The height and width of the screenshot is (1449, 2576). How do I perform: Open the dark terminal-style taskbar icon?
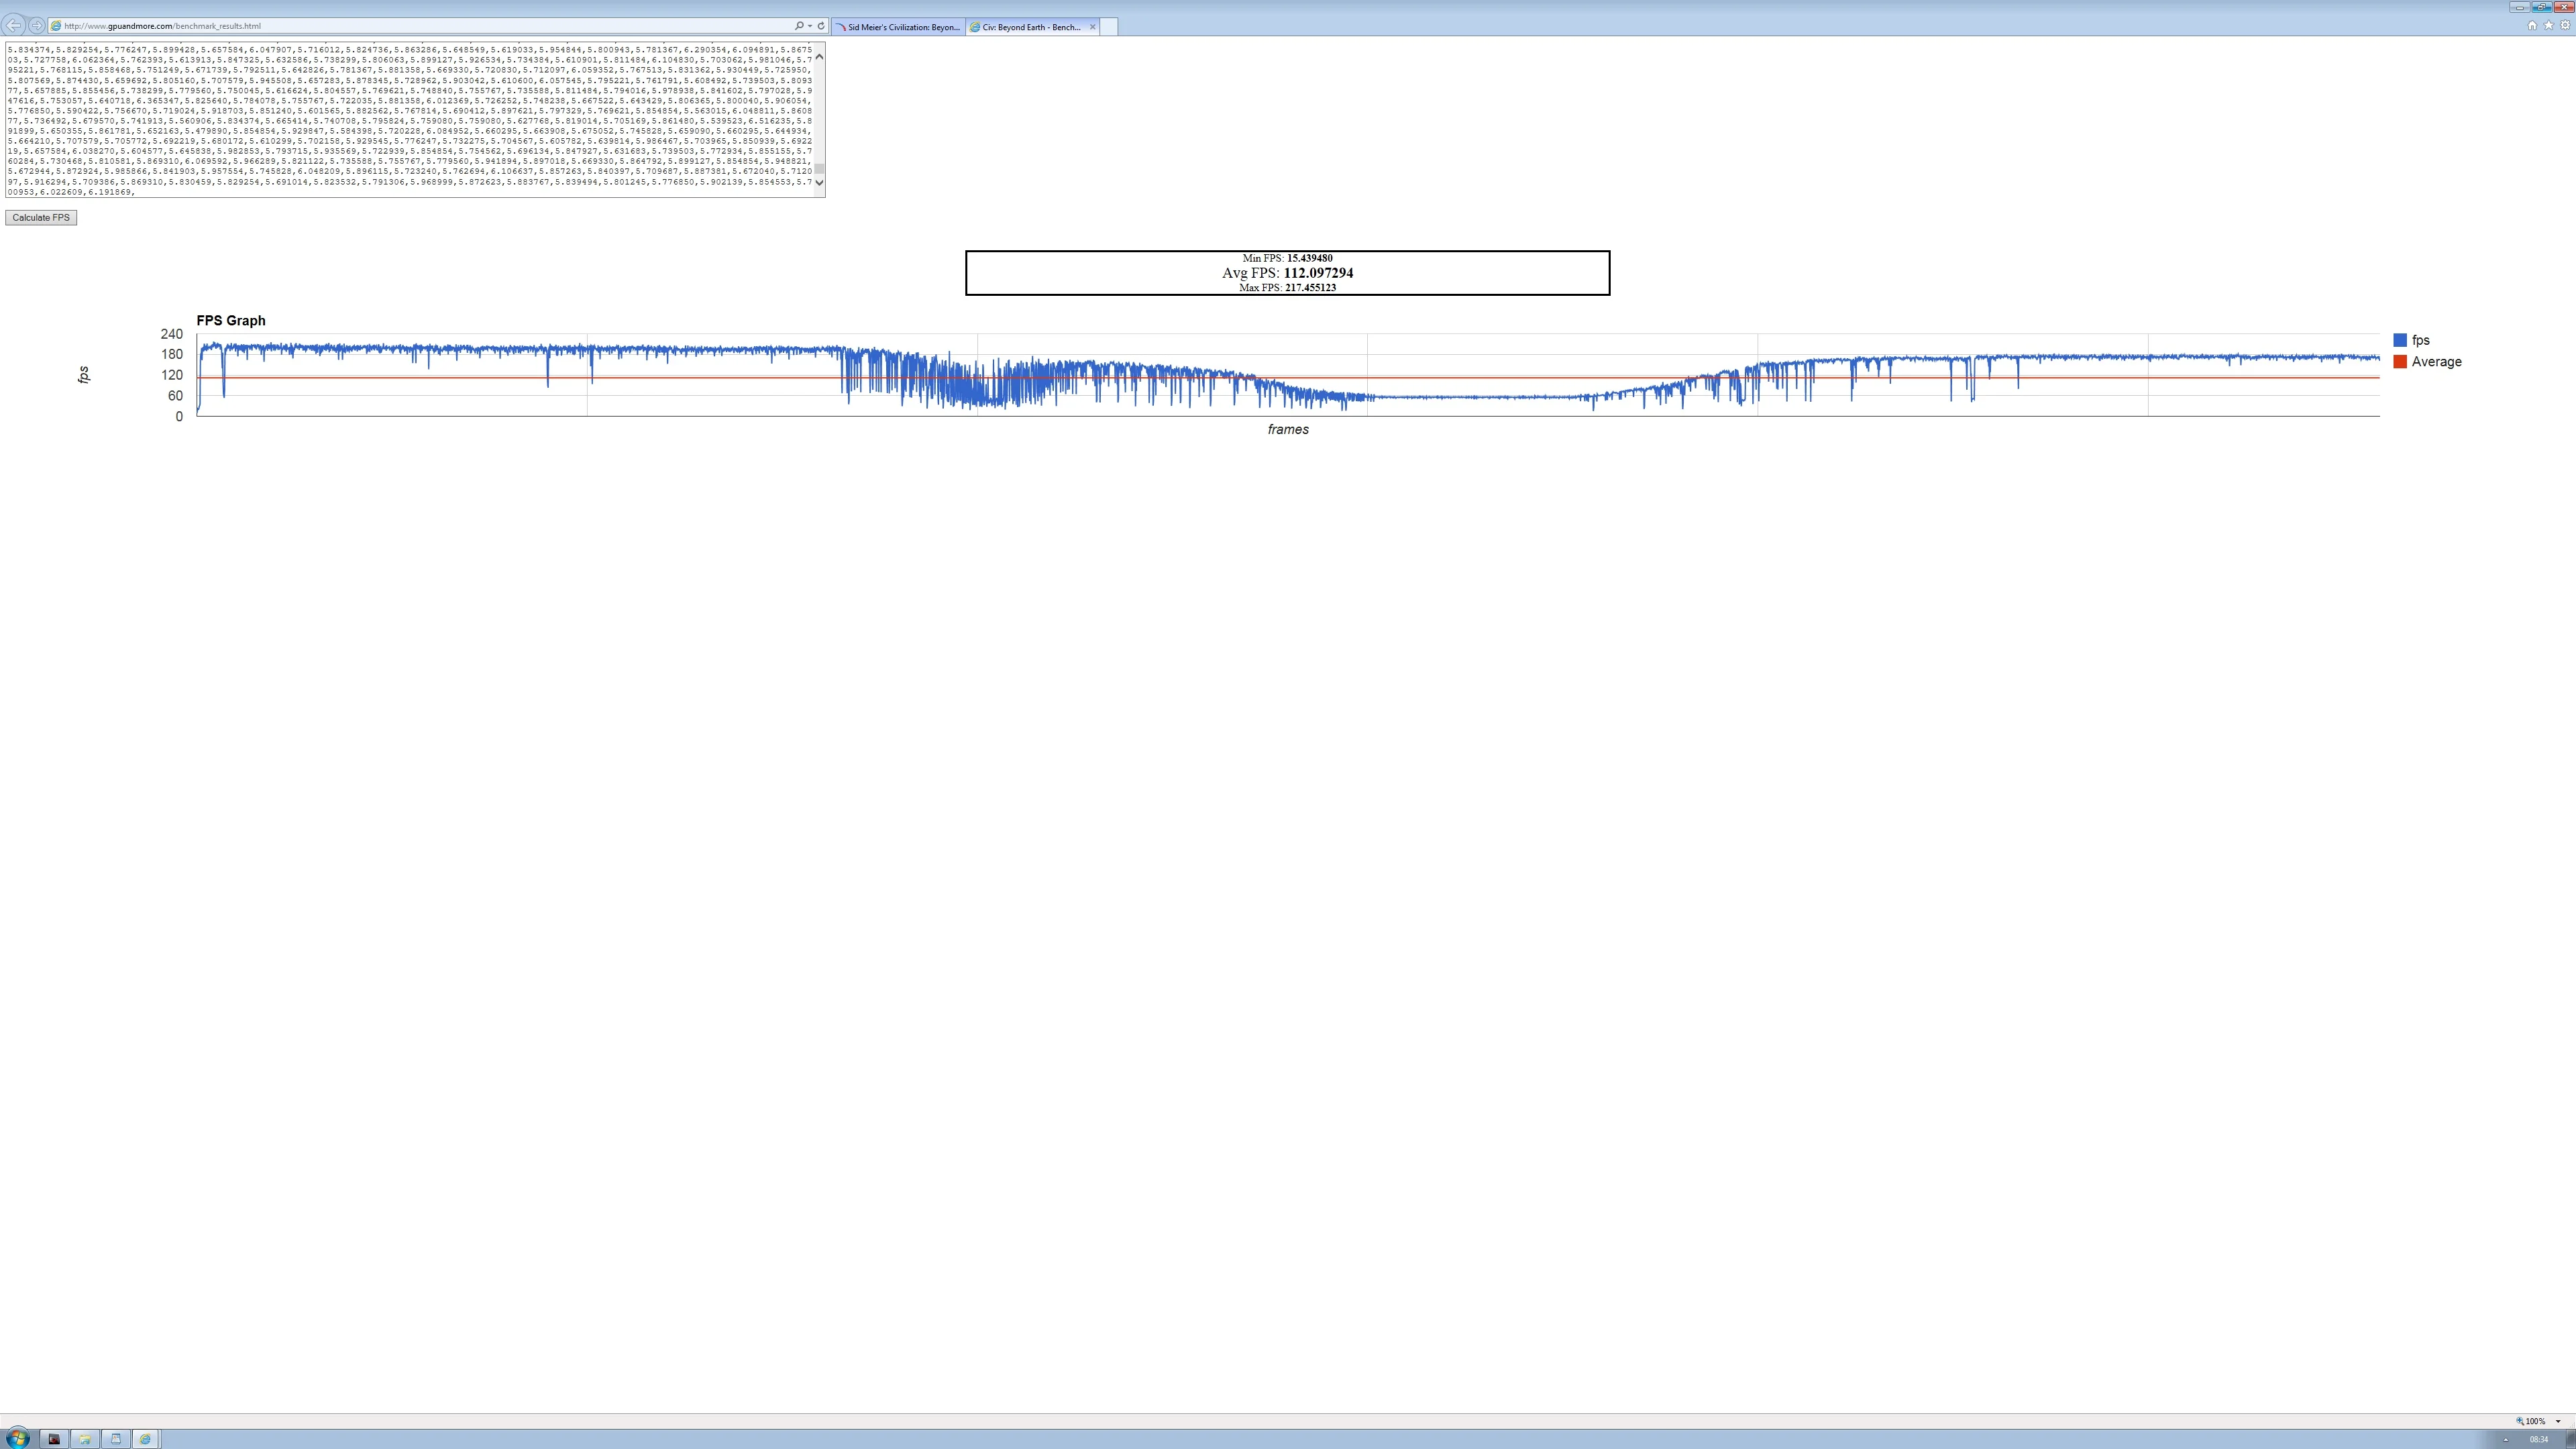click(x=54, y=1439)
